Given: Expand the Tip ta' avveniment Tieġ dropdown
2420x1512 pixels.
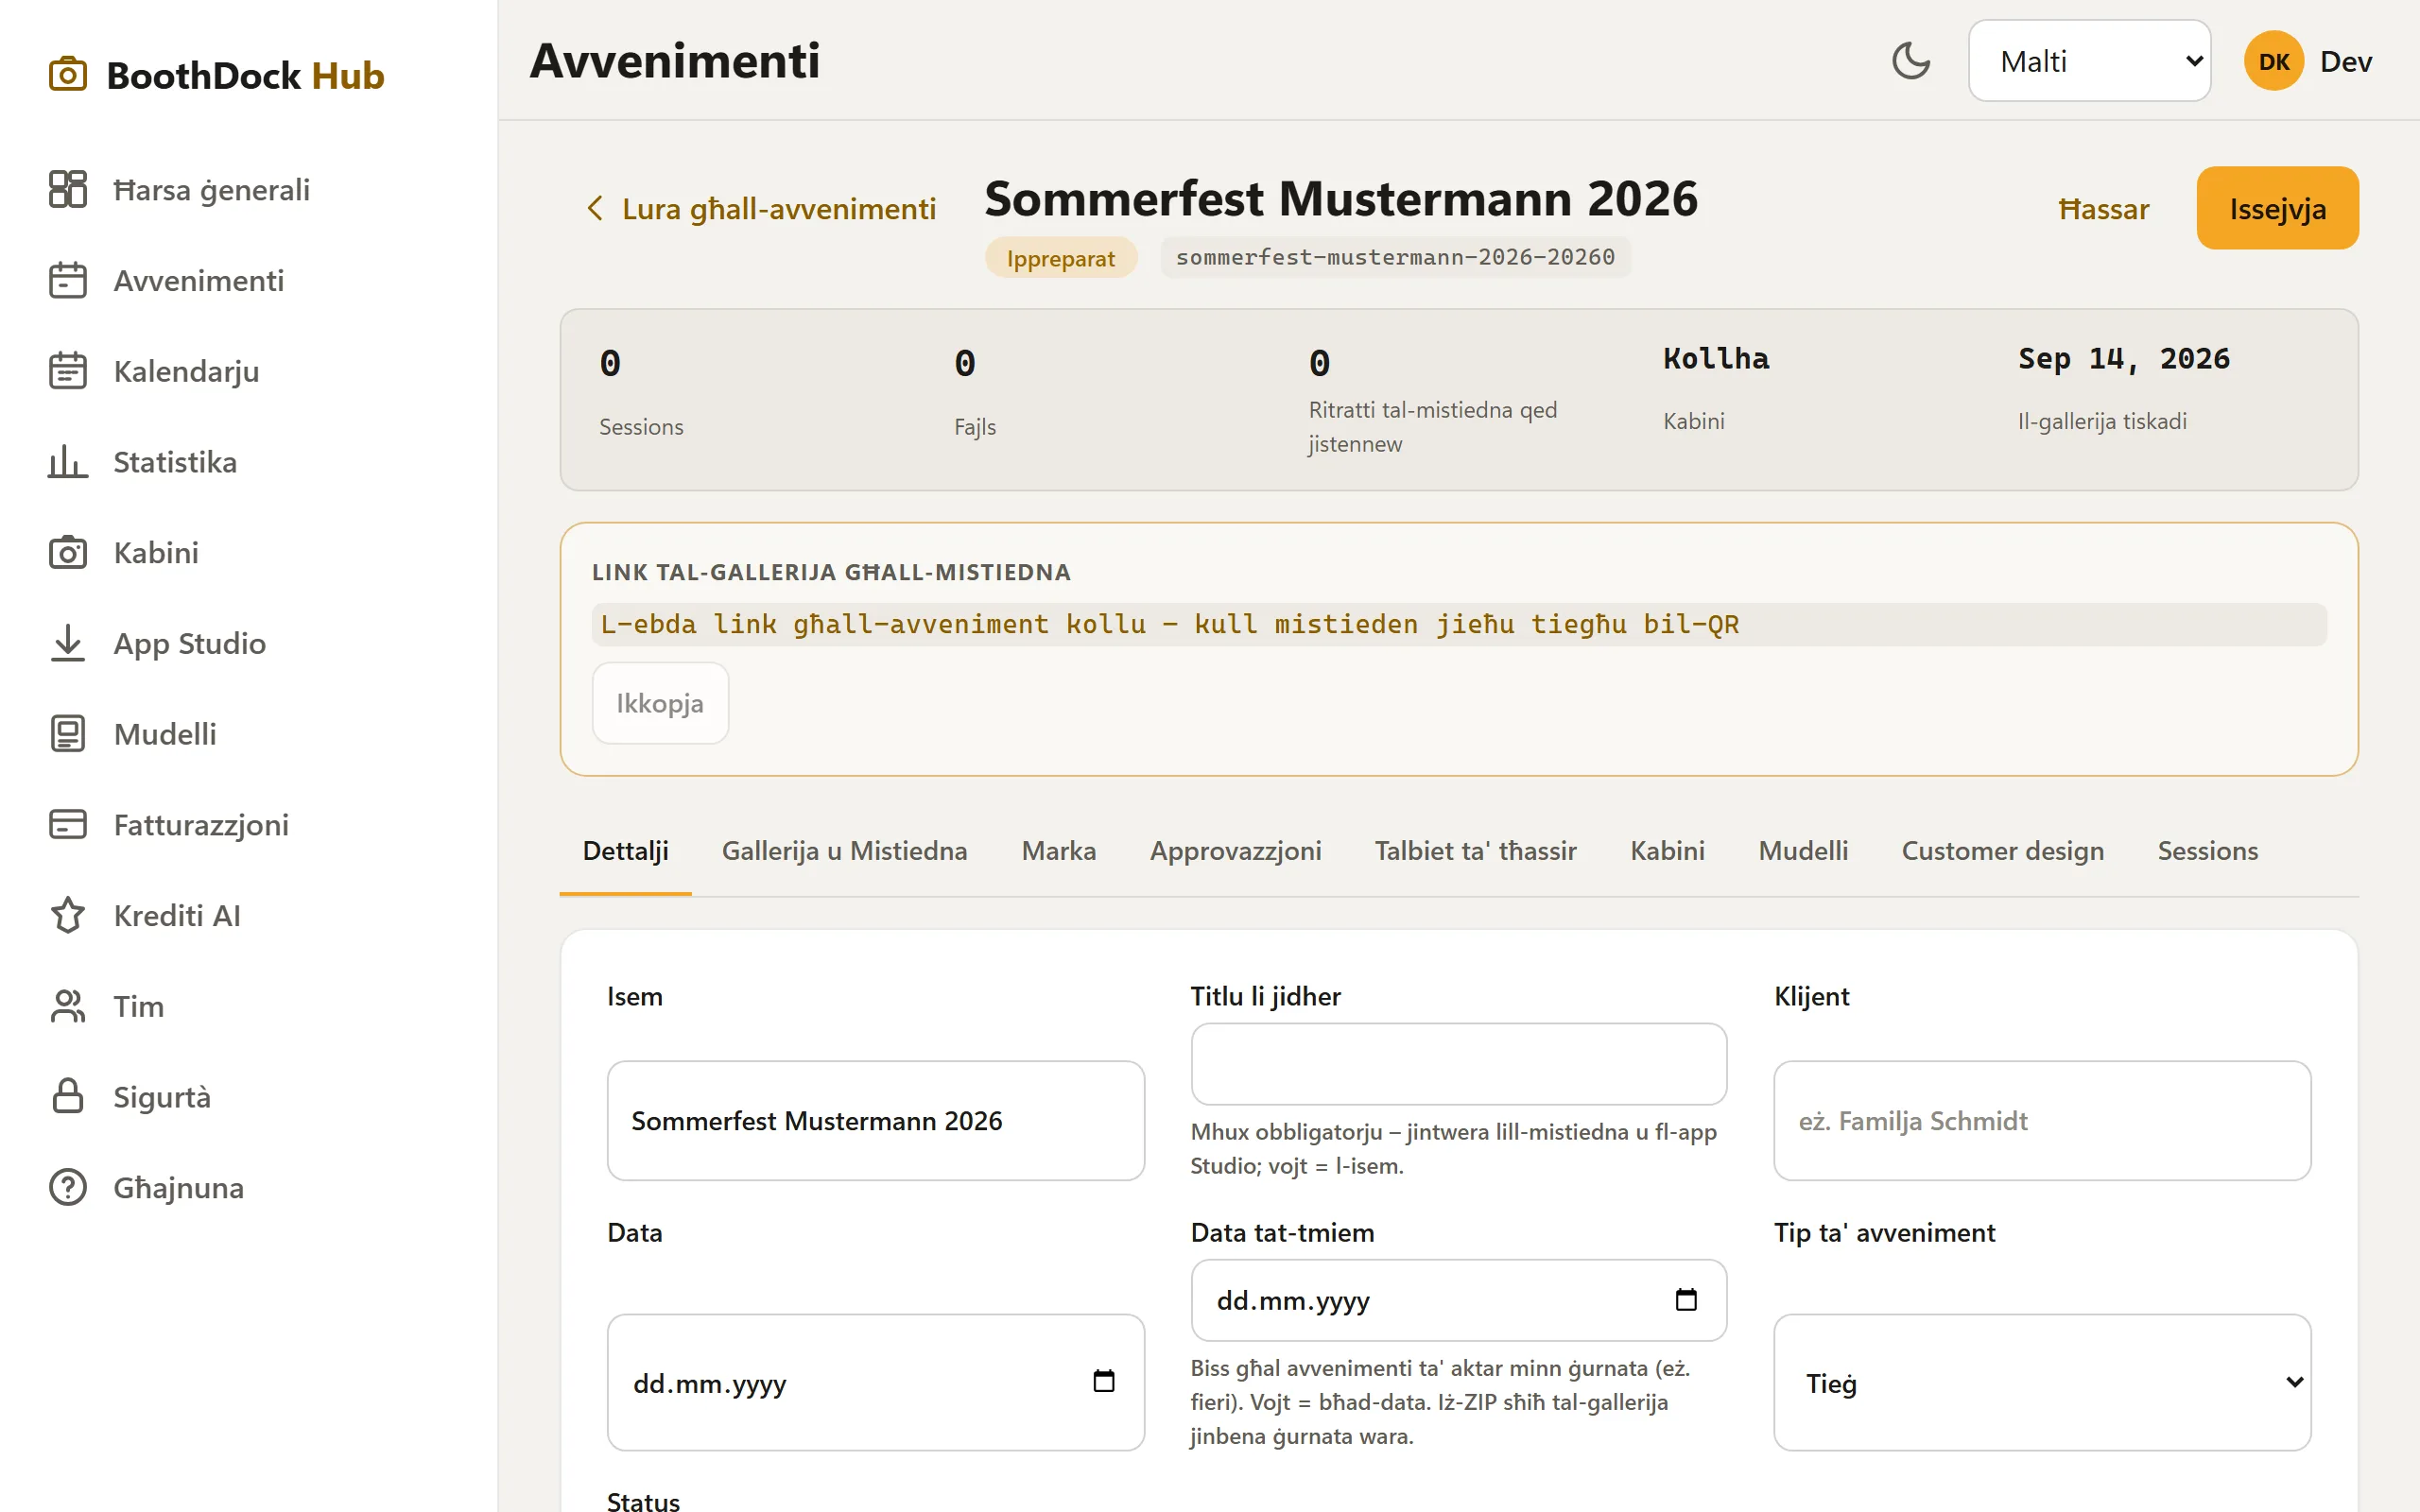Looking at the screenshot, I should click(2042, 1382).
